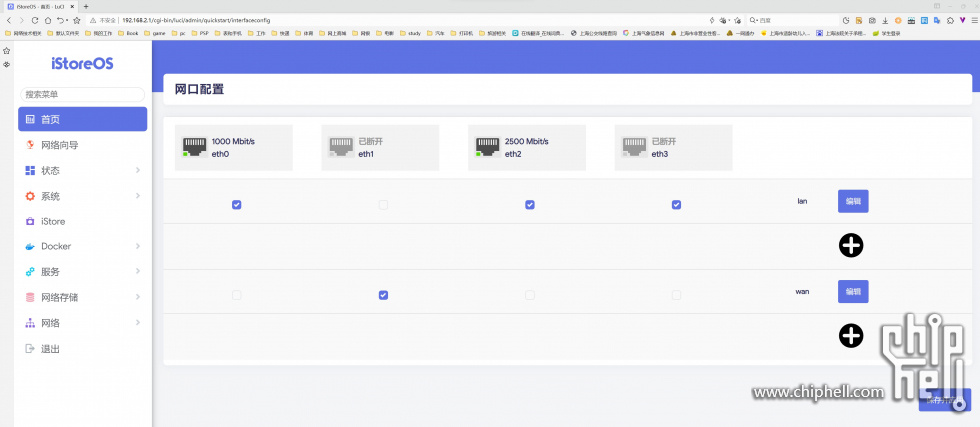Check eth3 in the wan row
Screen dimensions: 980x427
point(676,295)
